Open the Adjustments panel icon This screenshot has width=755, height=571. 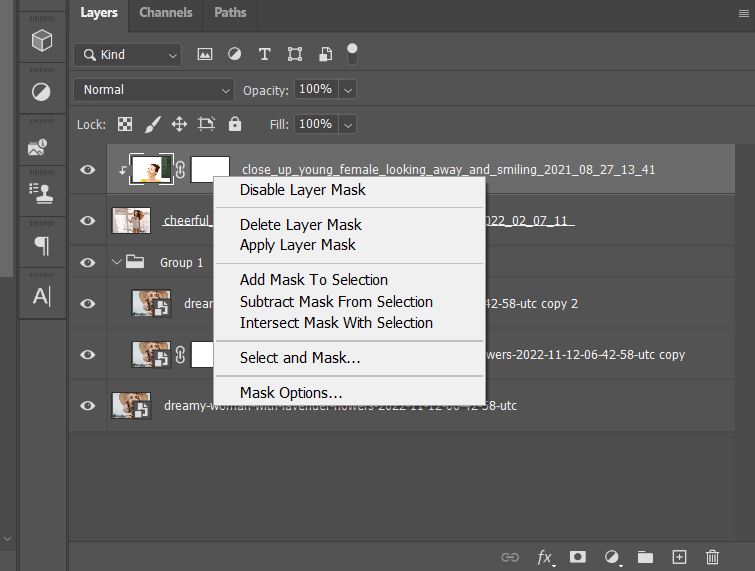(41, 91)
